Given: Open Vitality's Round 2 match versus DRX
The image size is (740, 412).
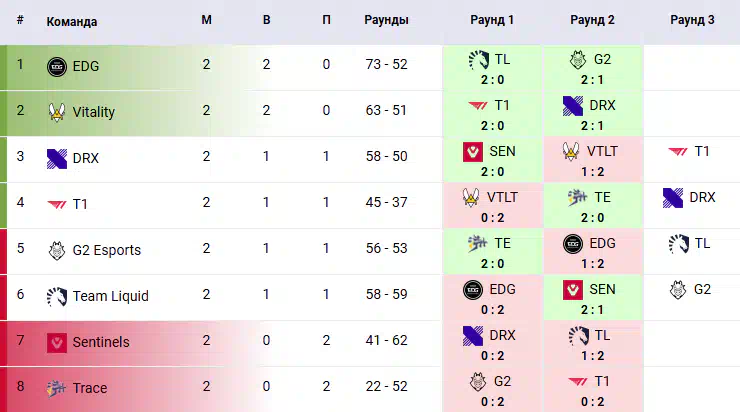Looking at the screenshot, I should point(593,114).
